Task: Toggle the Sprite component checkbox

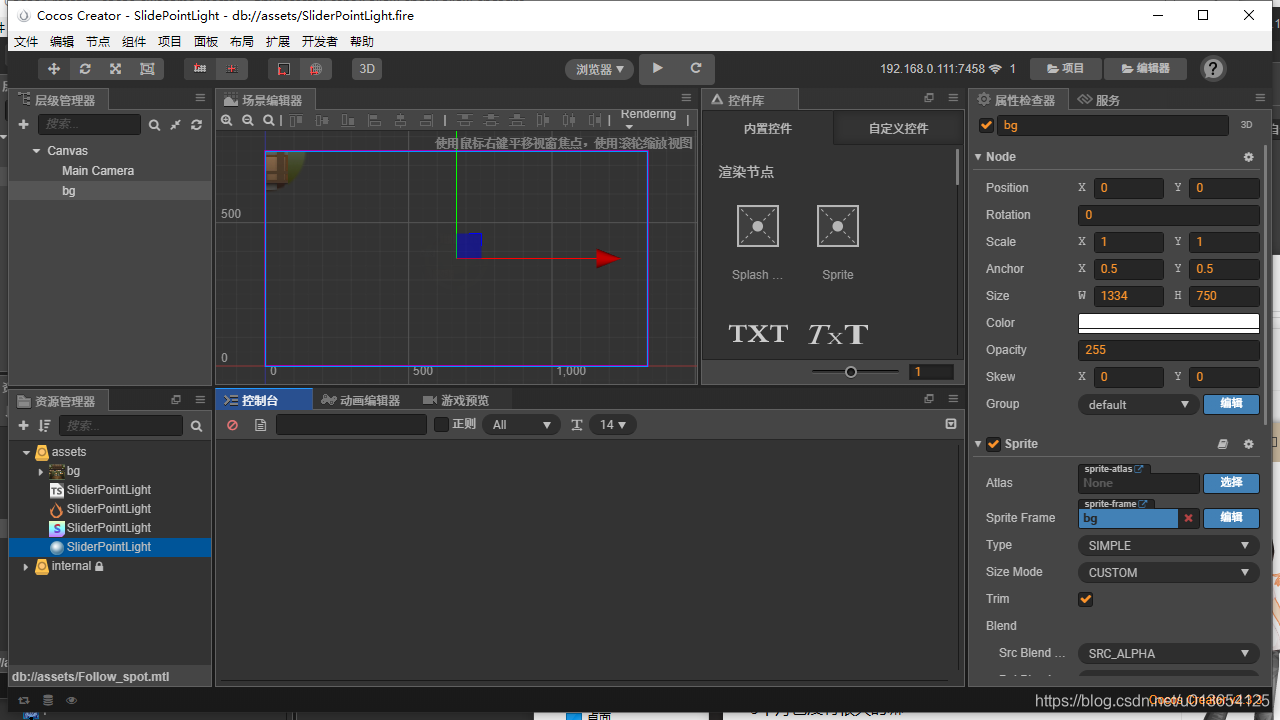Action: point(993,444)
